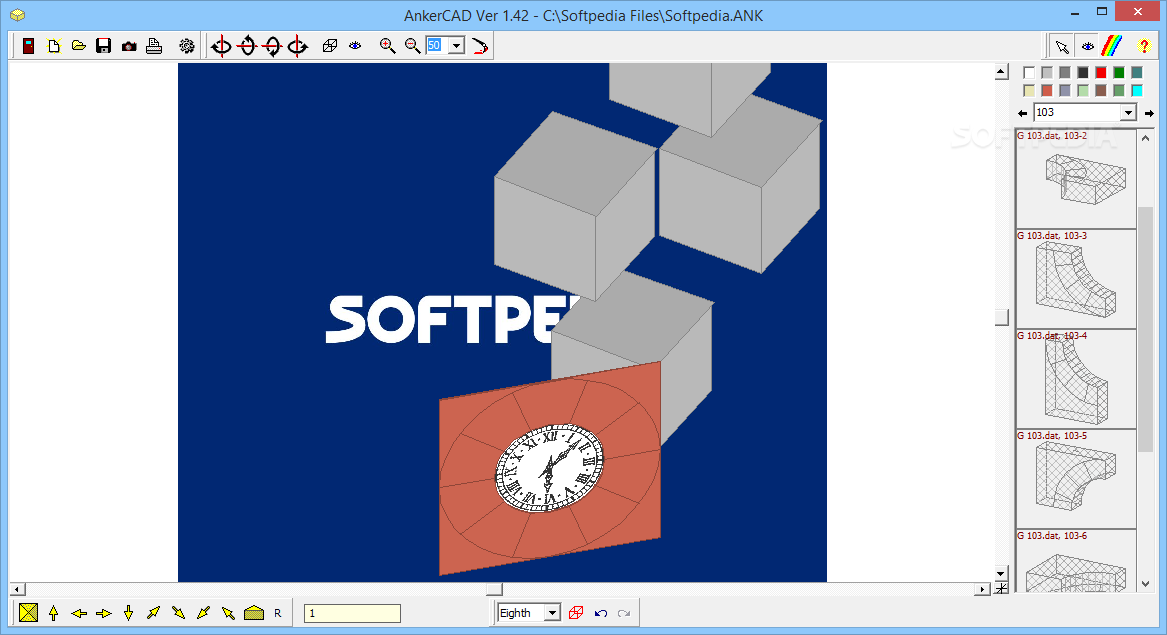The height and width of the screenshot is (635, 1167).
Task: Go to previous stone set with left arrow
Action: pos(1023,113)
